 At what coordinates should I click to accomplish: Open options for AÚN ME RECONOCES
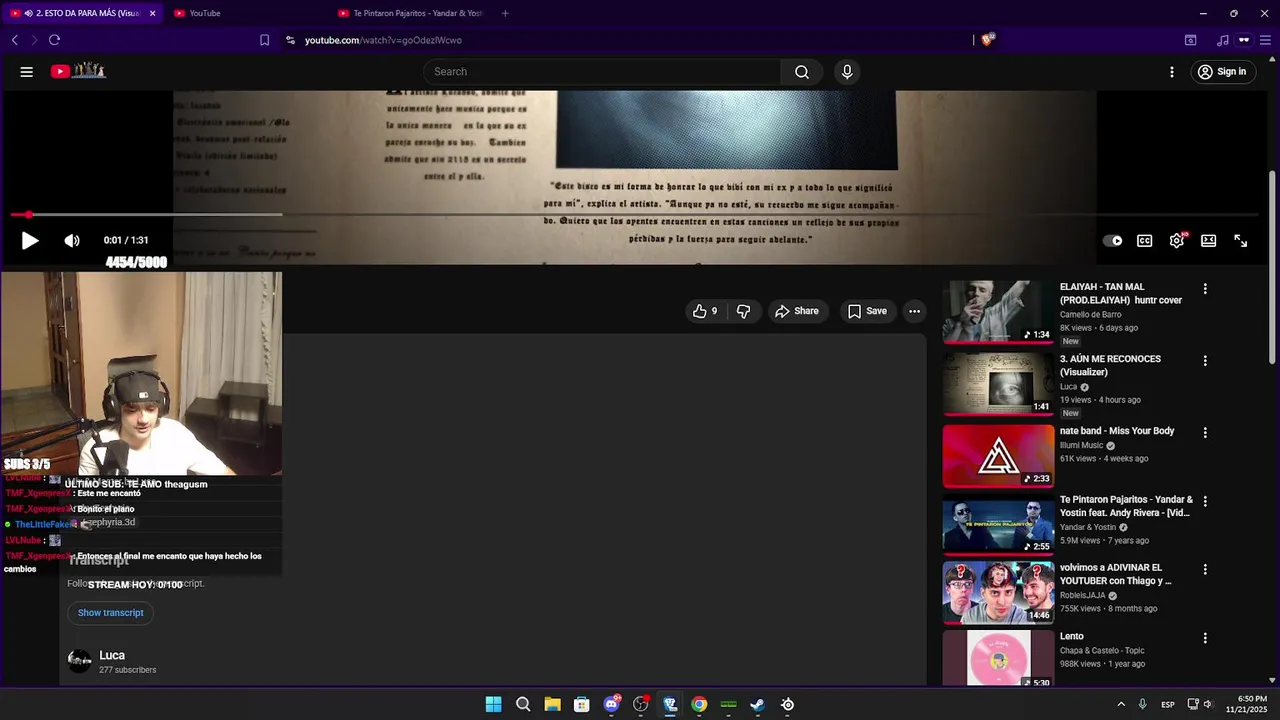coord(1205,361)
